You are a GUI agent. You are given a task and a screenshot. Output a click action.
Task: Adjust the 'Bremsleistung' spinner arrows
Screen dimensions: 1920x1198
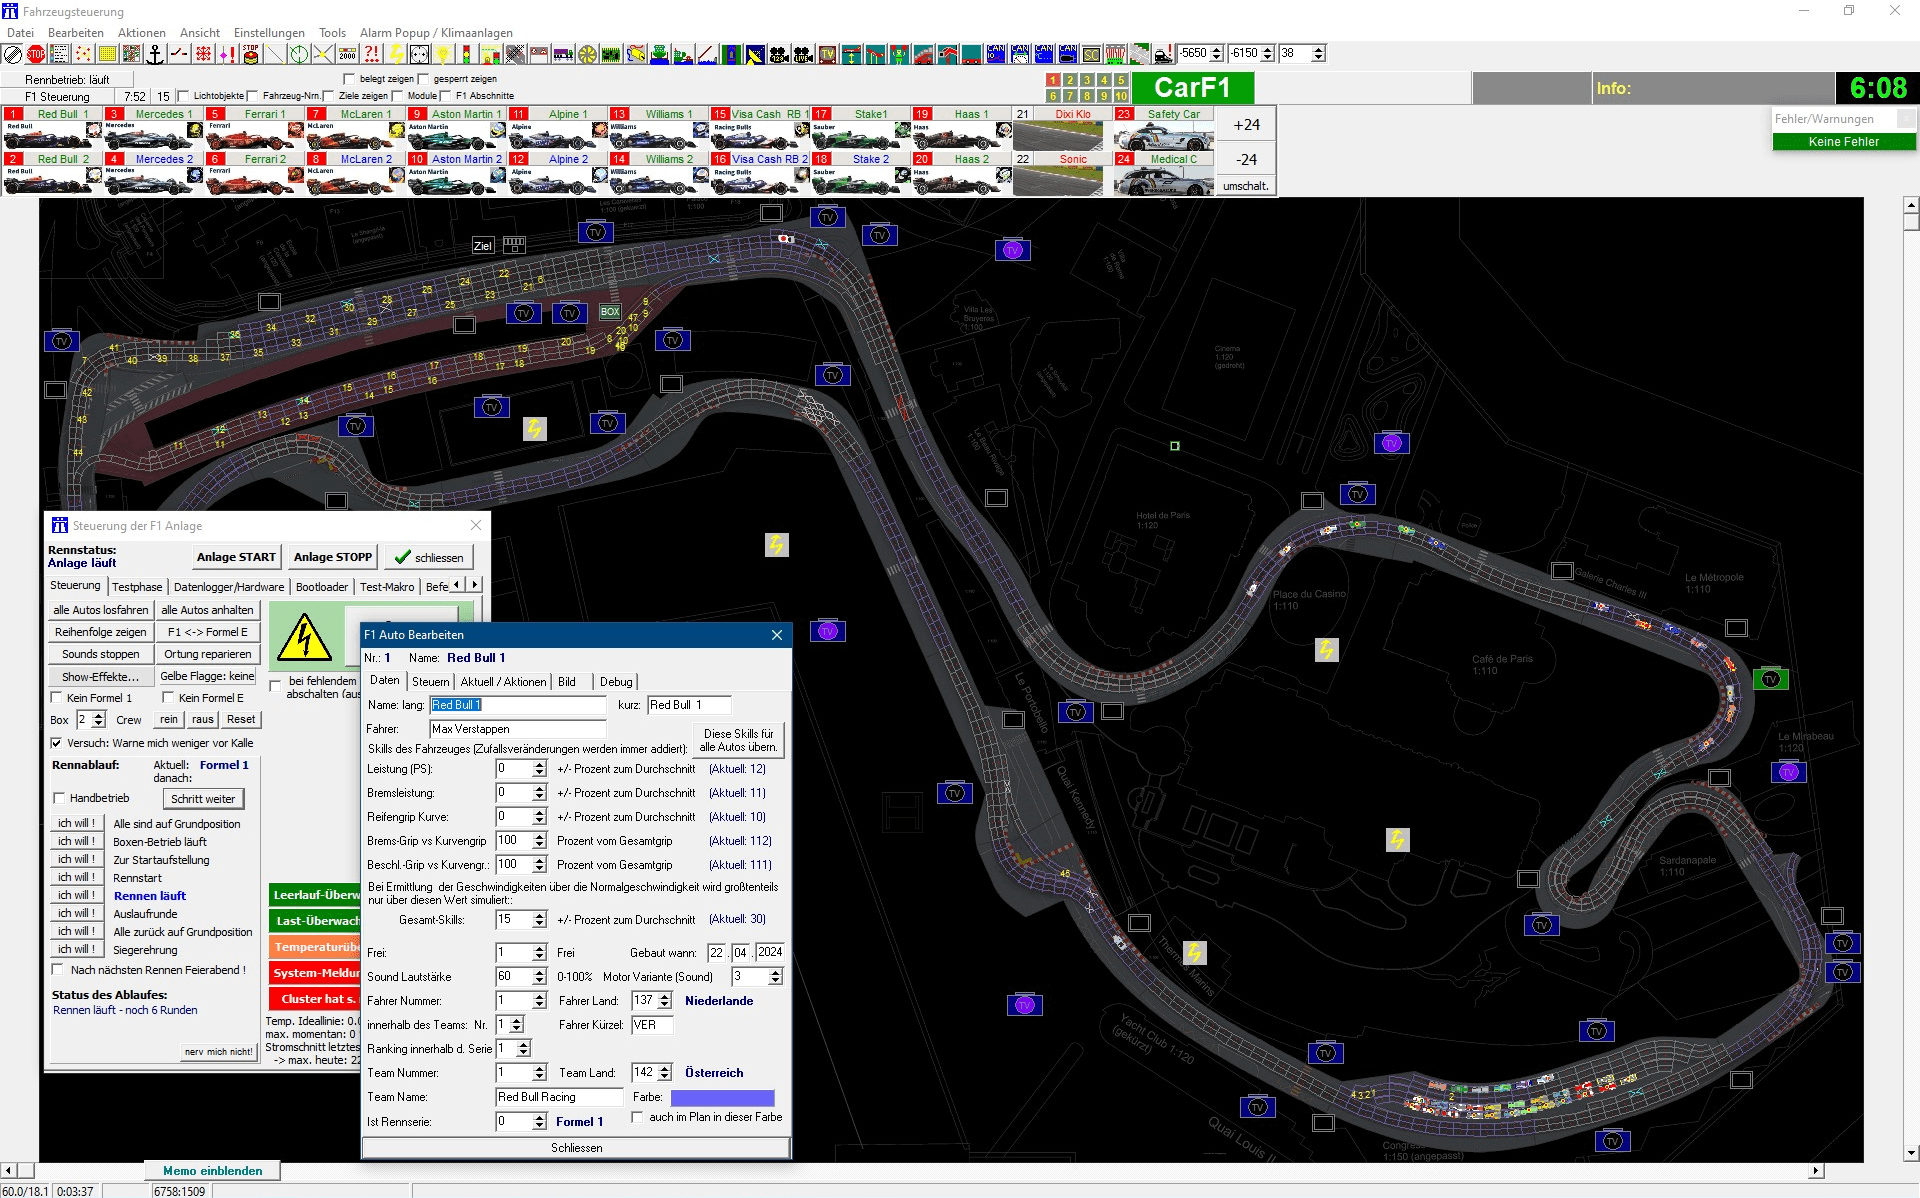[540, 793]
